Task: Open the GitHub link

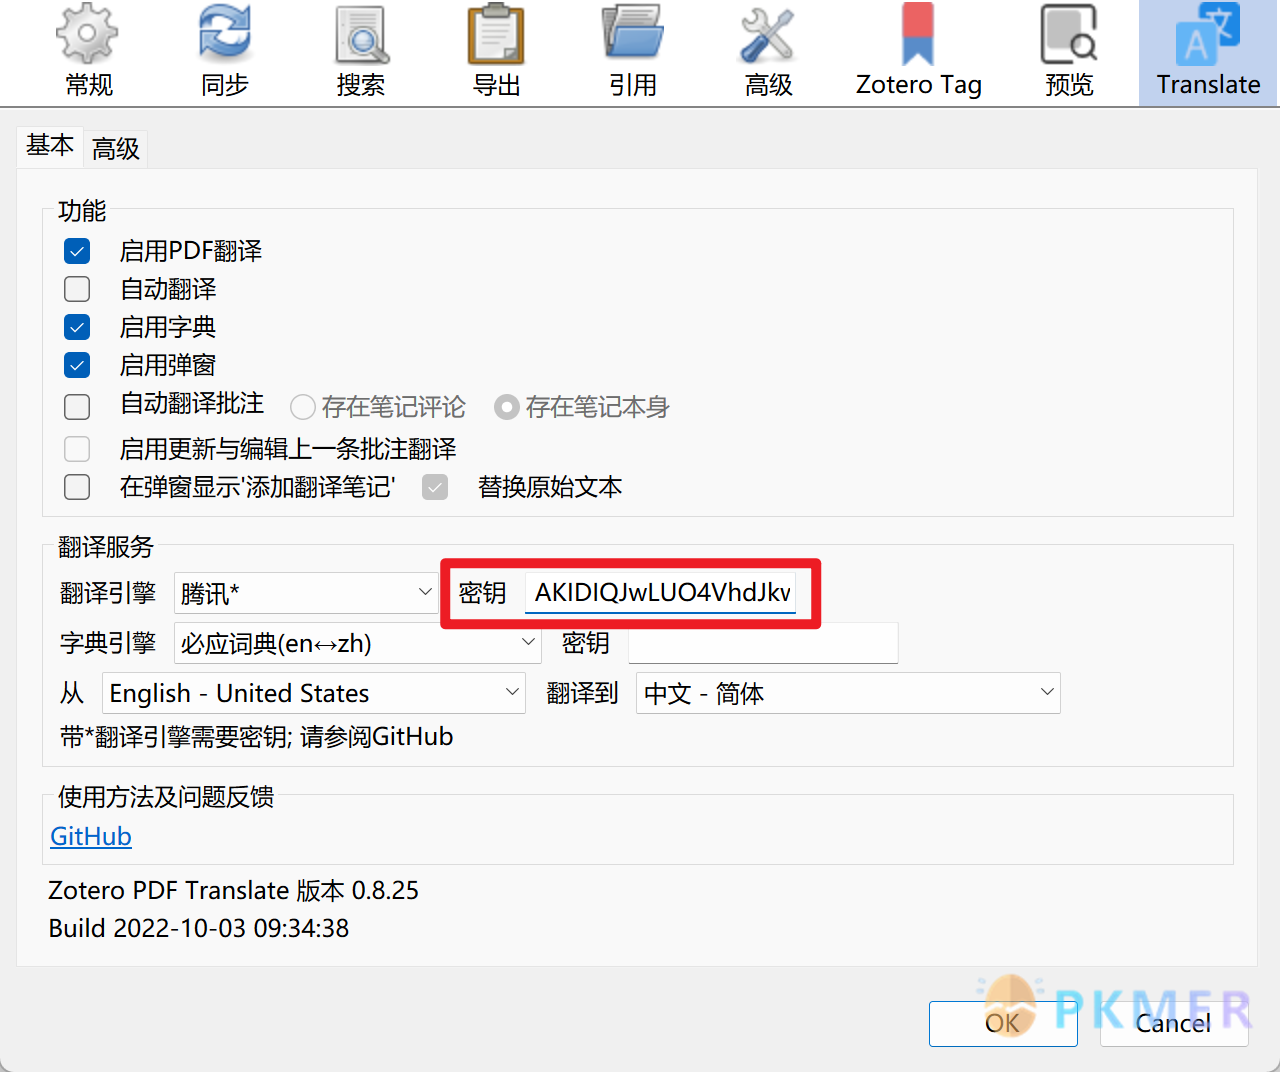Action: click(x=91, y=836)
